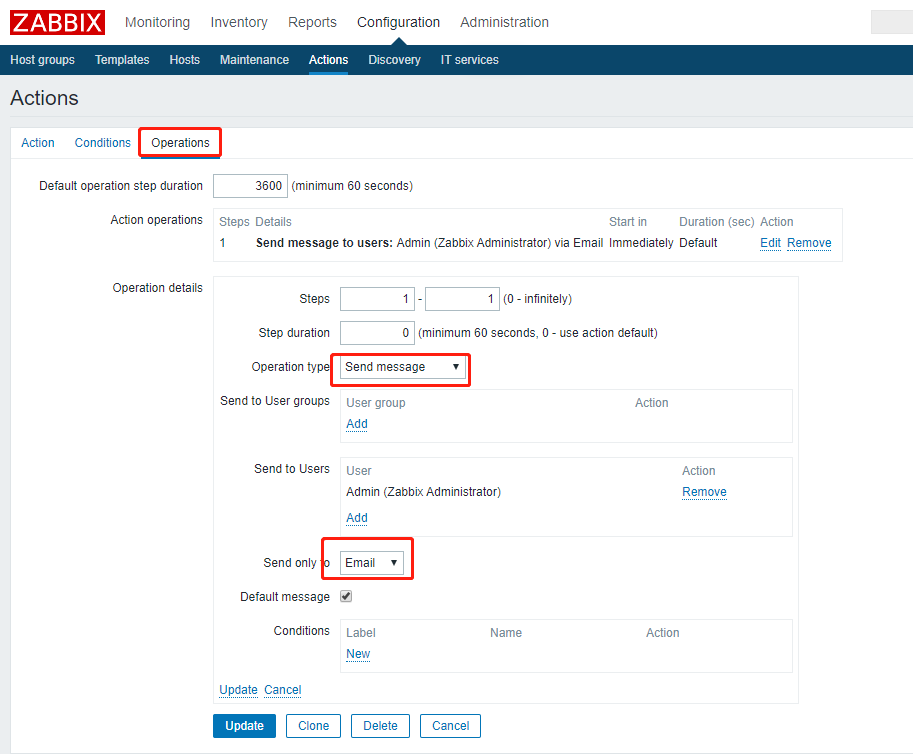Viewport: 913px width, 754px height.
Task: Switch to the Conditions tab
Action: [x=102, y=143]
